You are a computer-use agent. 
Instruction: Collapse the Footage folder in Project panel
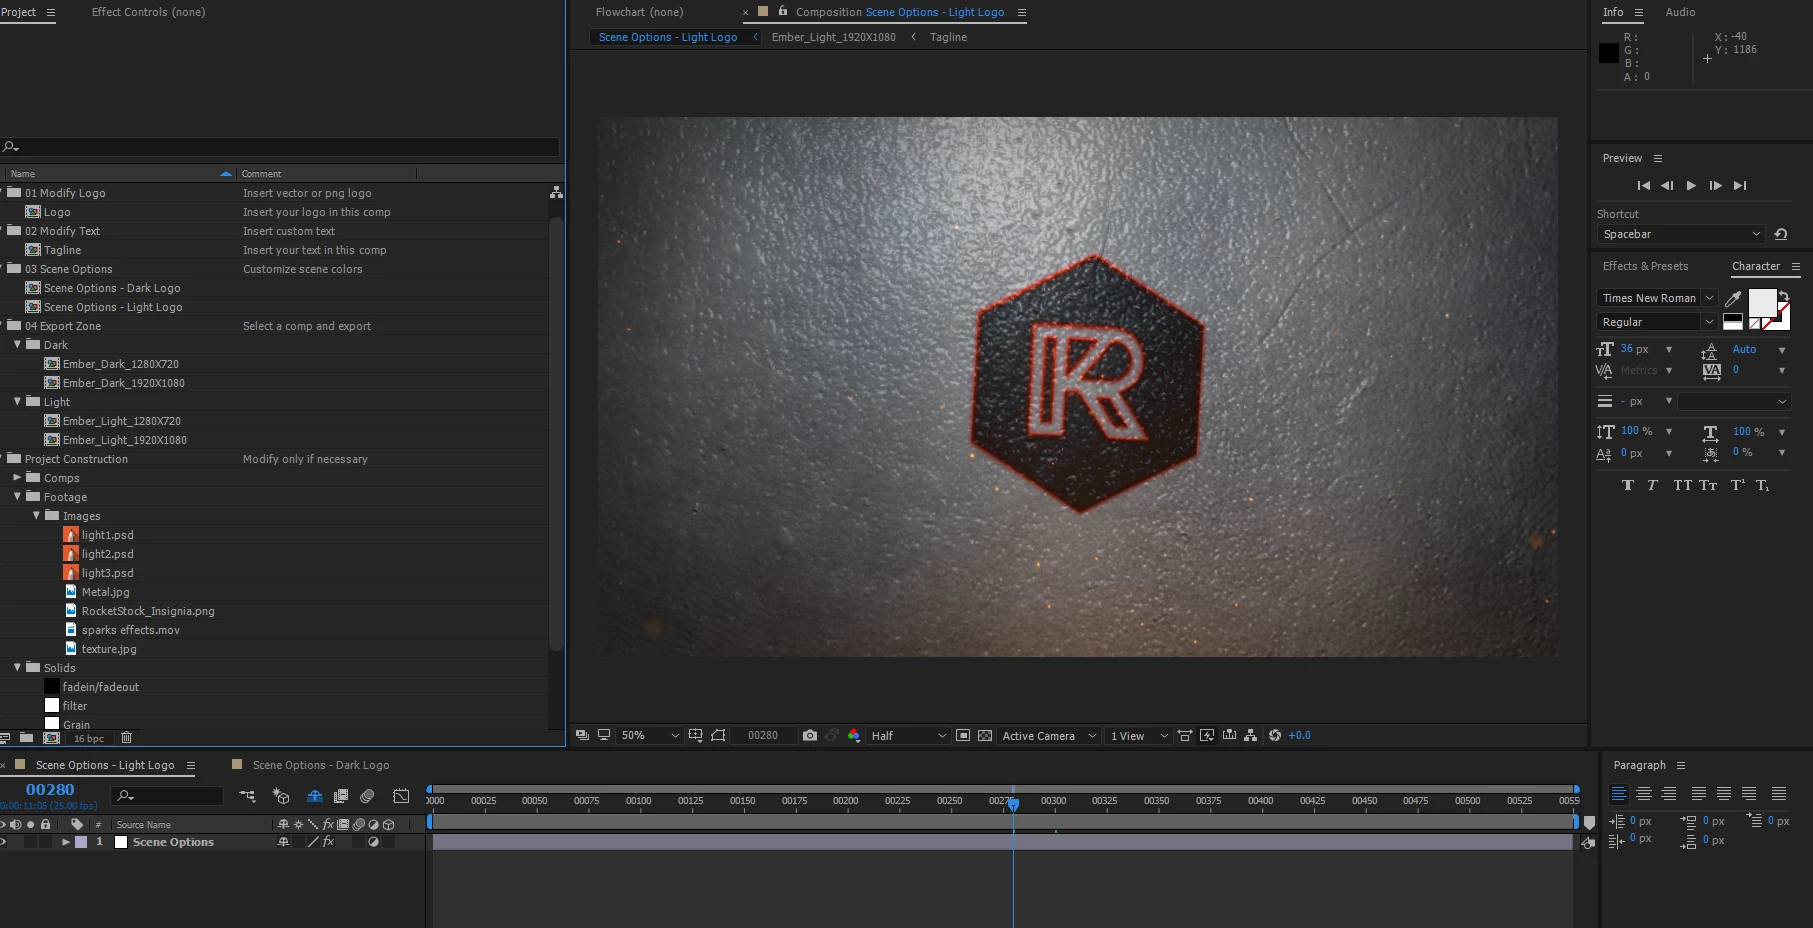pyautogui.click(x=17, y=497)
